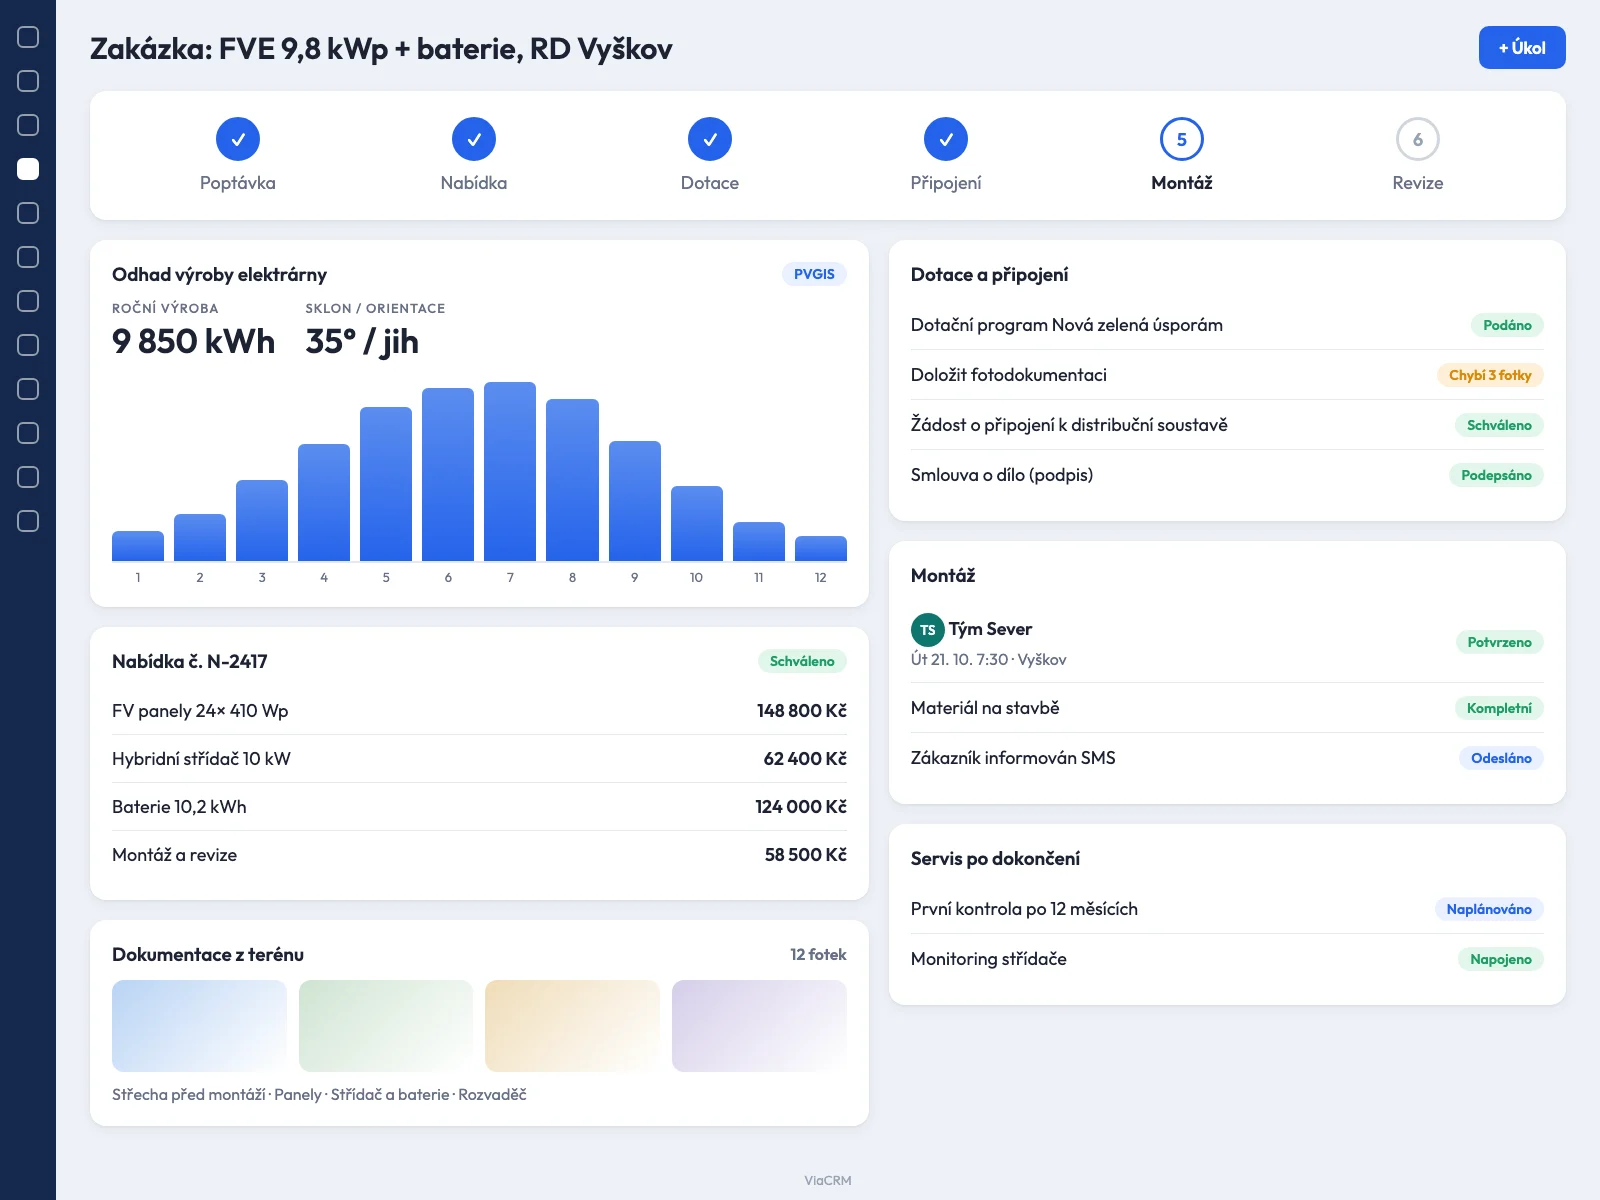The image size is (1600, 1200).
Task: Go to step 5 Montáž circle
Action: tap(1182, 139)
